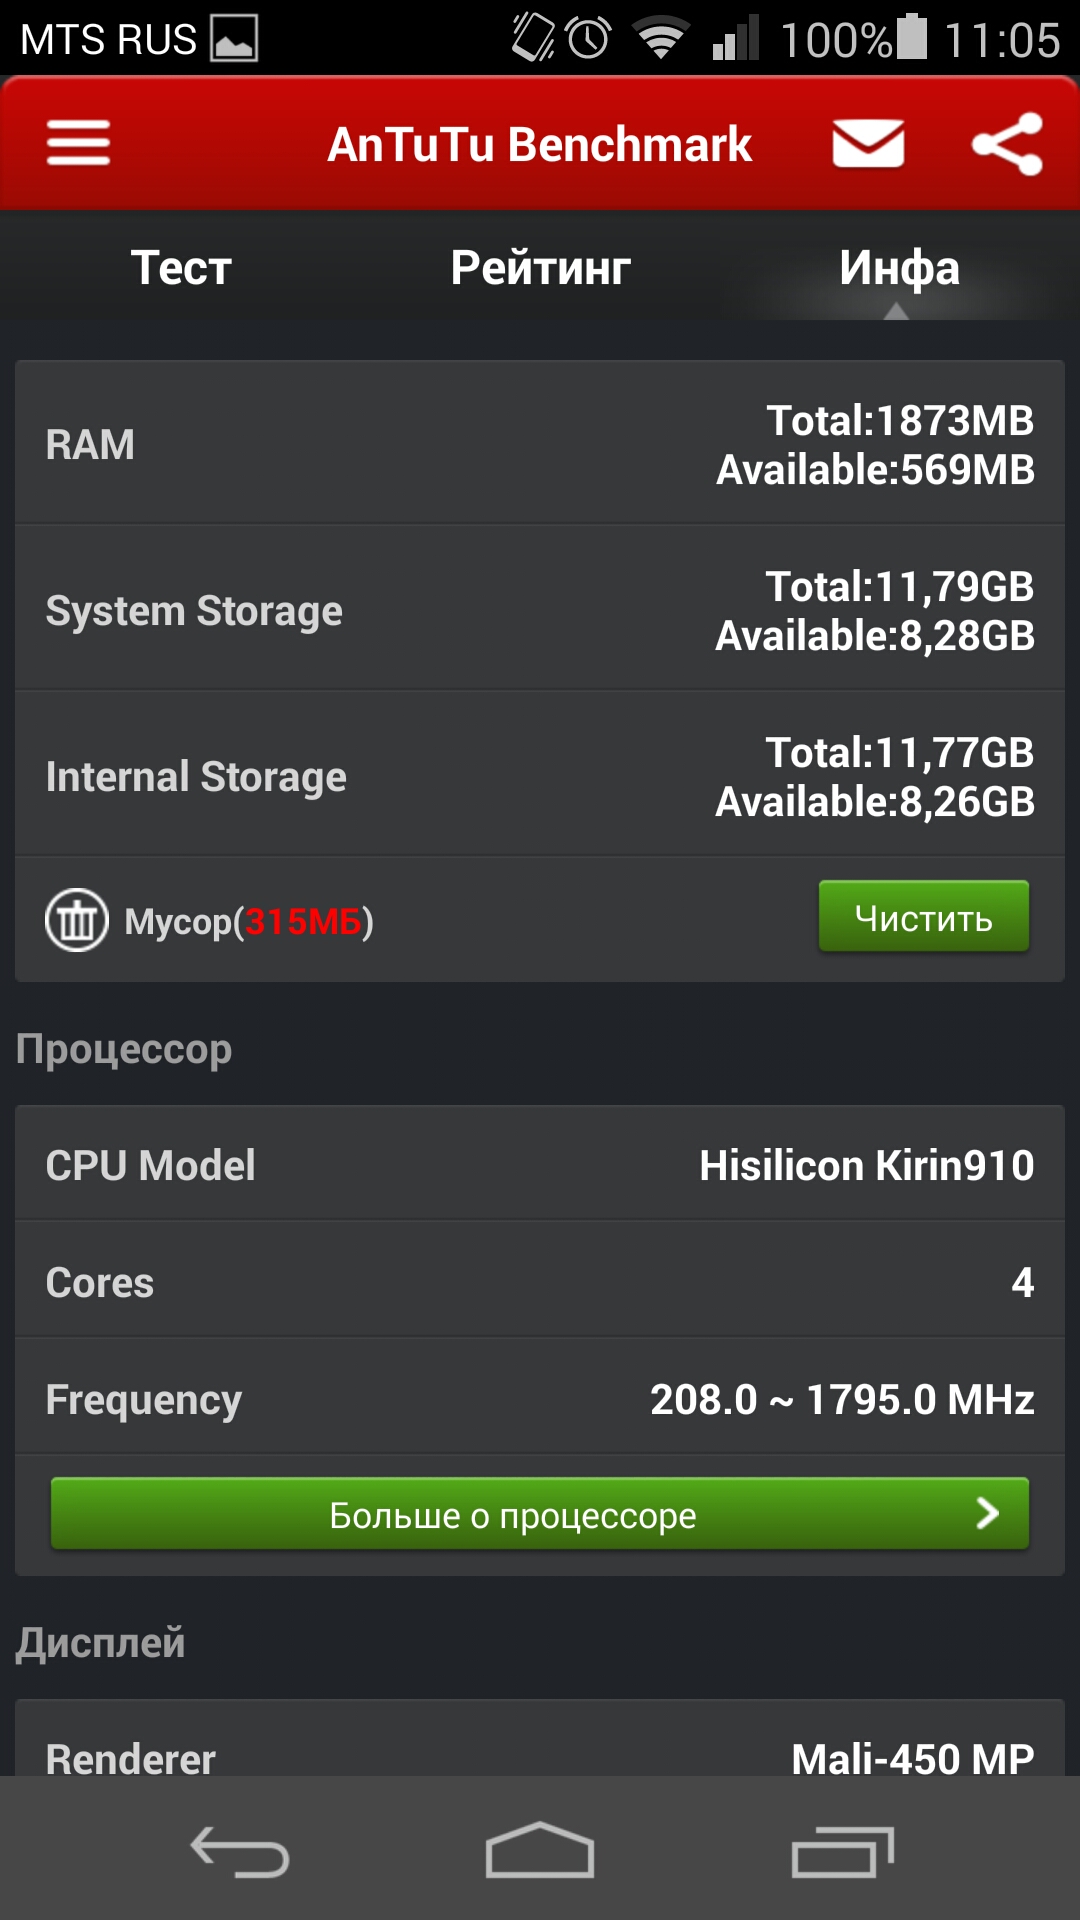Open the hamburger menu

point(78,143)
